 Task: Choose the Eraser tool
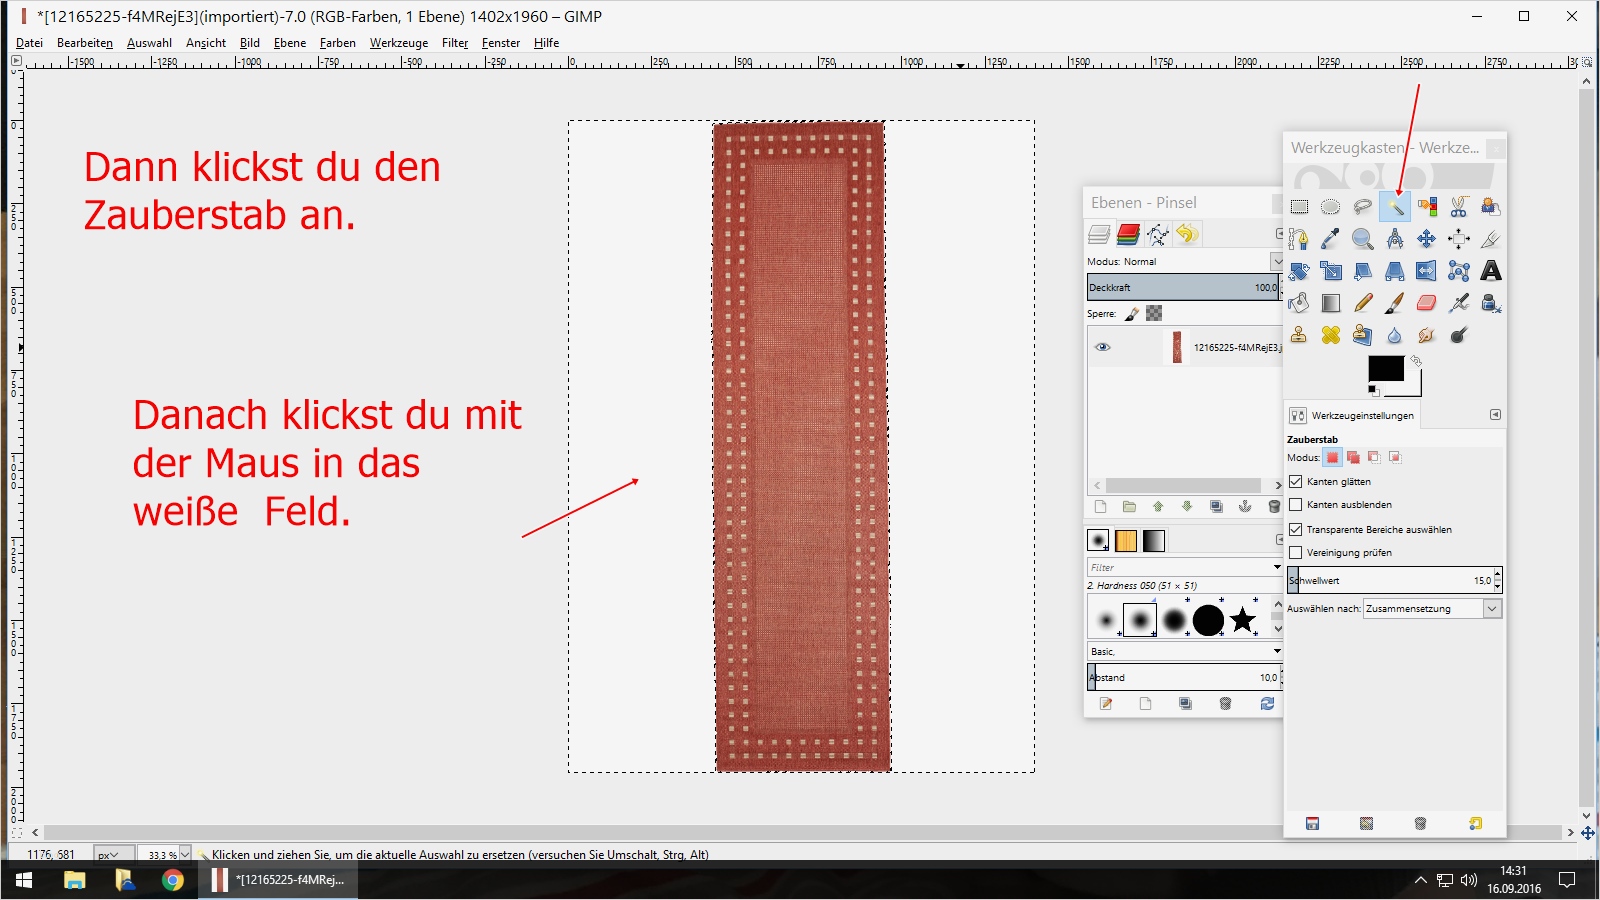click(1426, 303)
